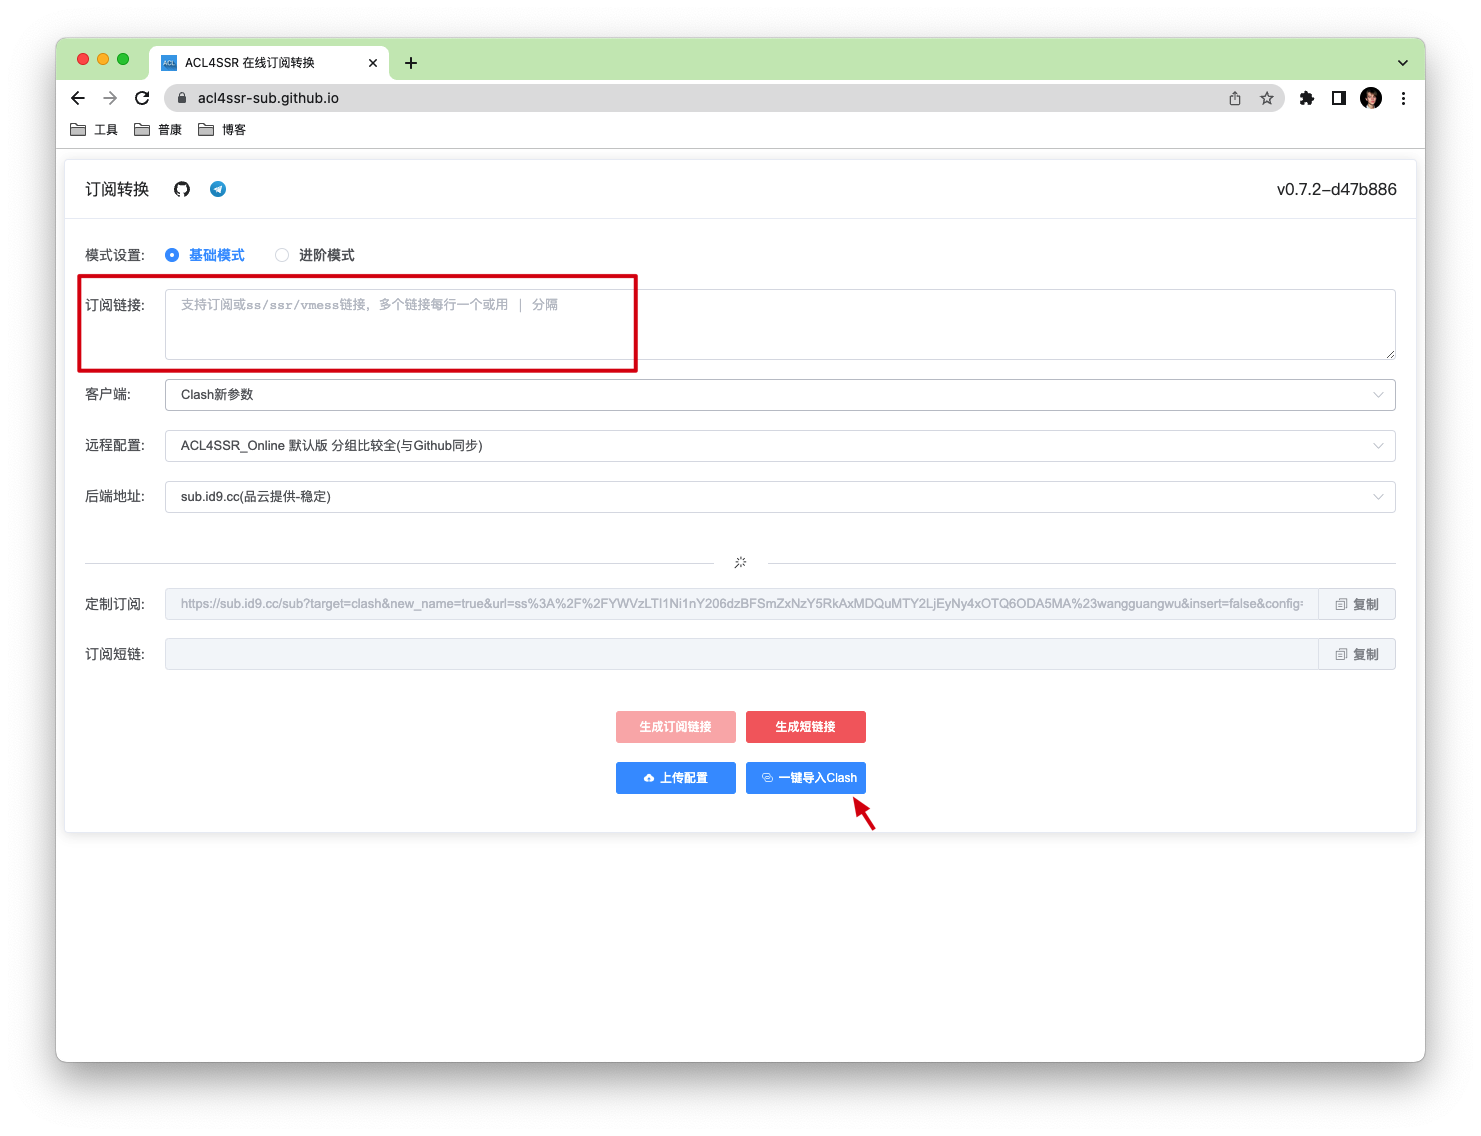Click the 订阅链接 text area
This screenshot has width=1481, height=1136.
pos(780,324)
